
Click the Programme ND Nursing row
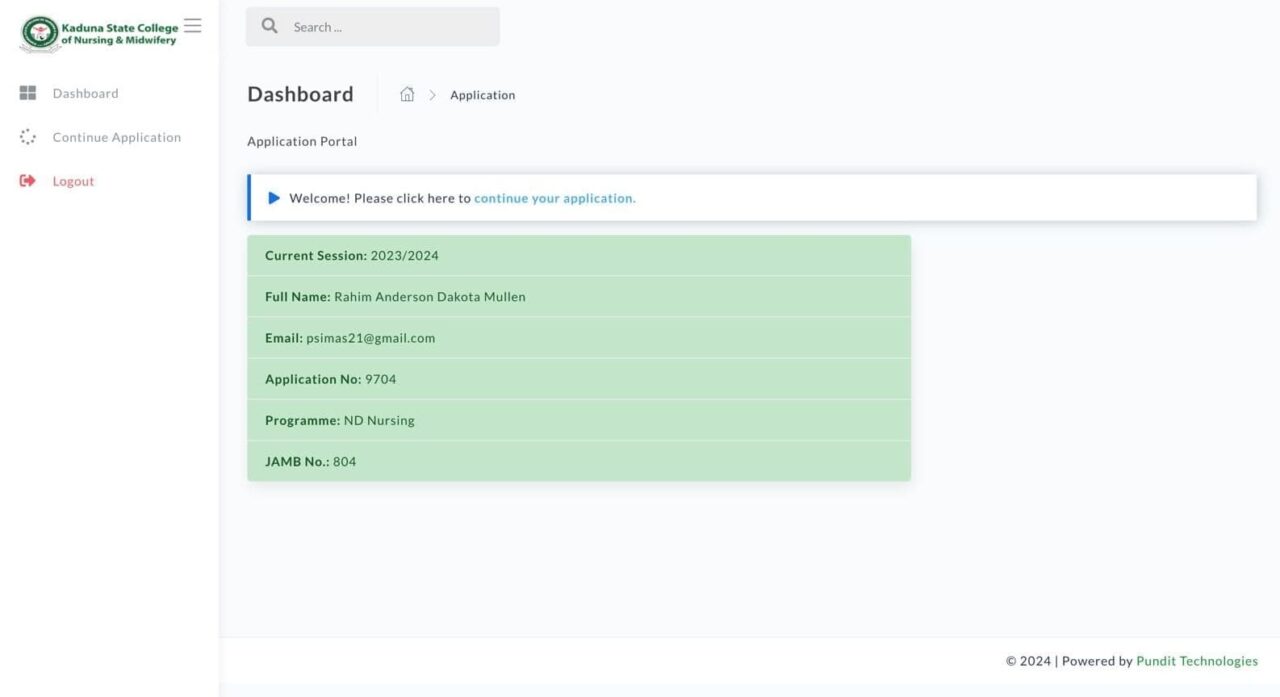click(x=578, y=420)
